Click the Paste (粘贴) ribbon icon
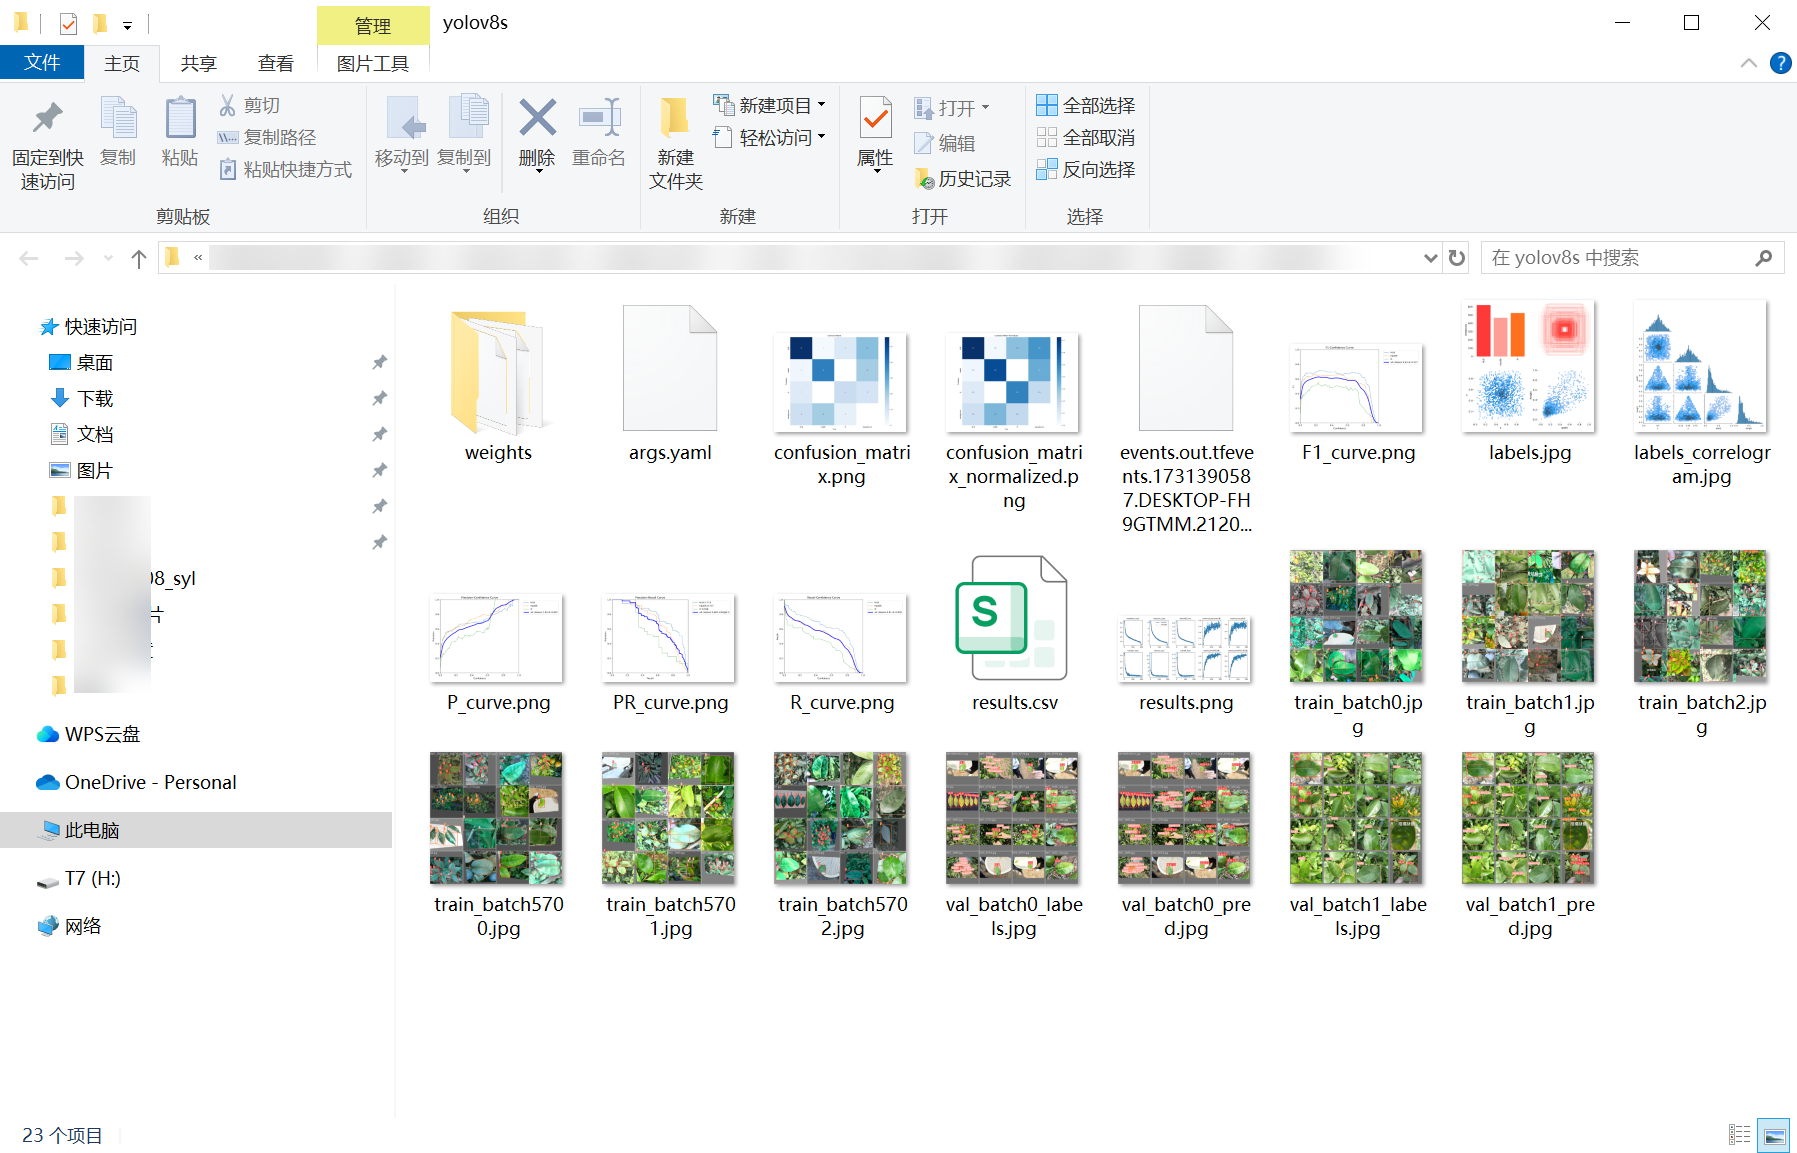 (x=180, y=119)
